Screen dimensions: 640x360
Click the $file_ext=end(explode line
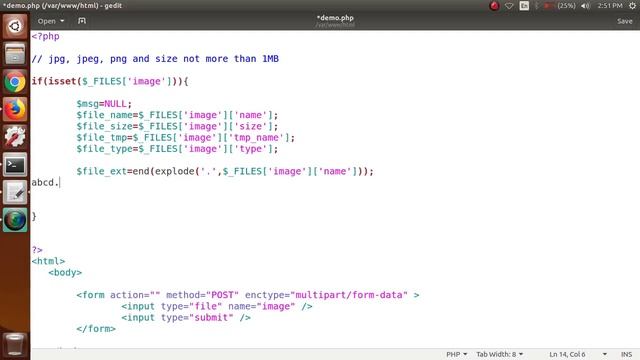(x=225, y=171)
